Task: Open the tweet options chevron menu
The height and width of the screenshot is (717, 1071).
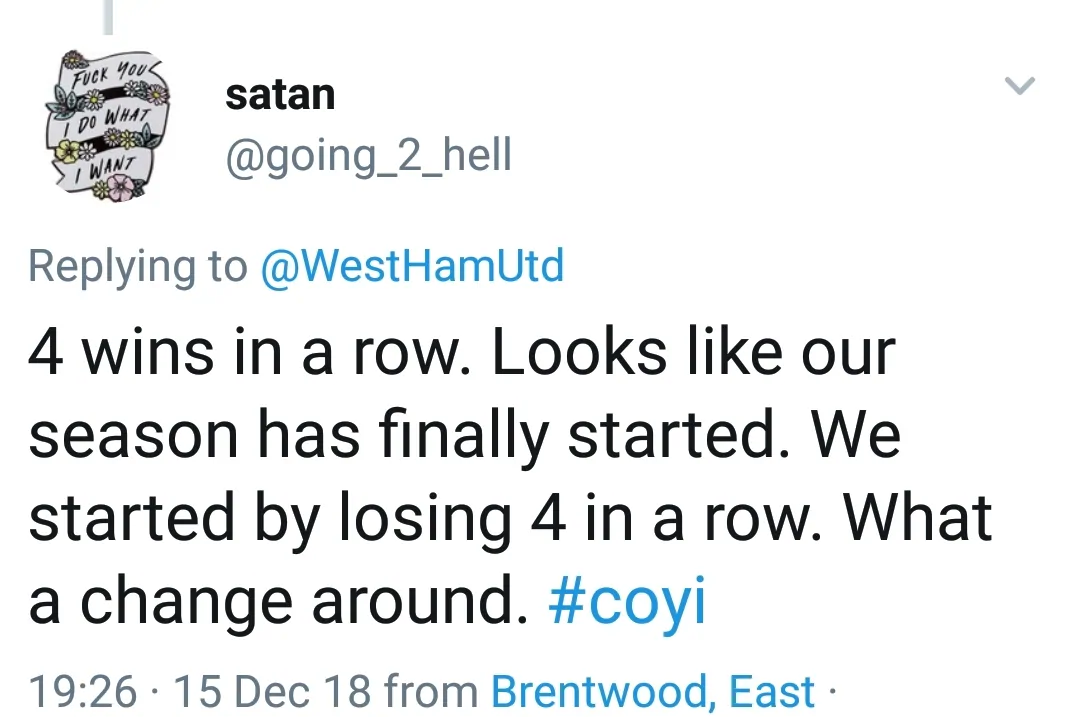Action: (x=1018, y=87)
